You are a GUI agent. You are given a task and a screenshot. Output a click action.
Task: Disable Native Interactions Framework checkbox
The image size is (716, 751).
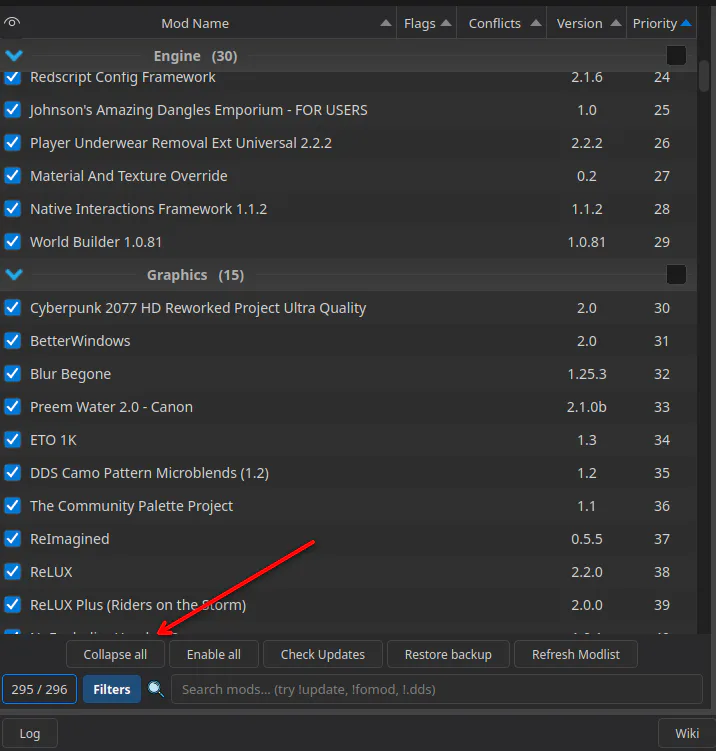(x=12, y=209)
